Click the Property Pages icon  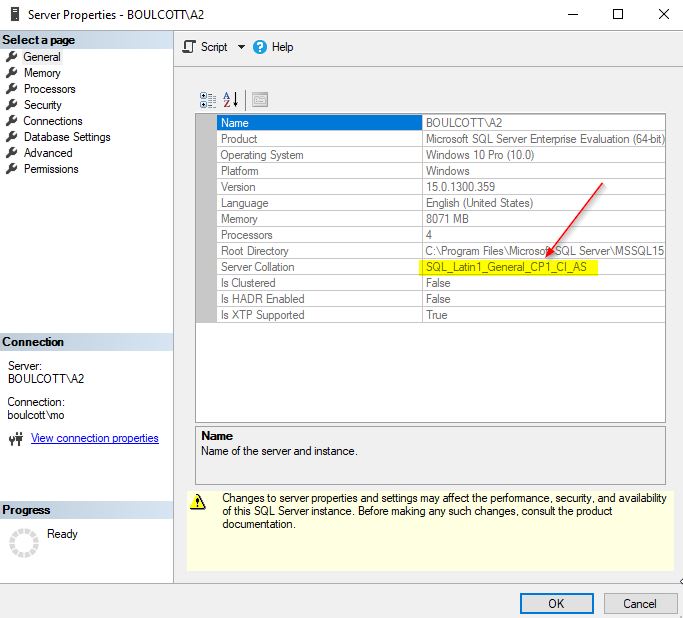[x=260, y=100]
